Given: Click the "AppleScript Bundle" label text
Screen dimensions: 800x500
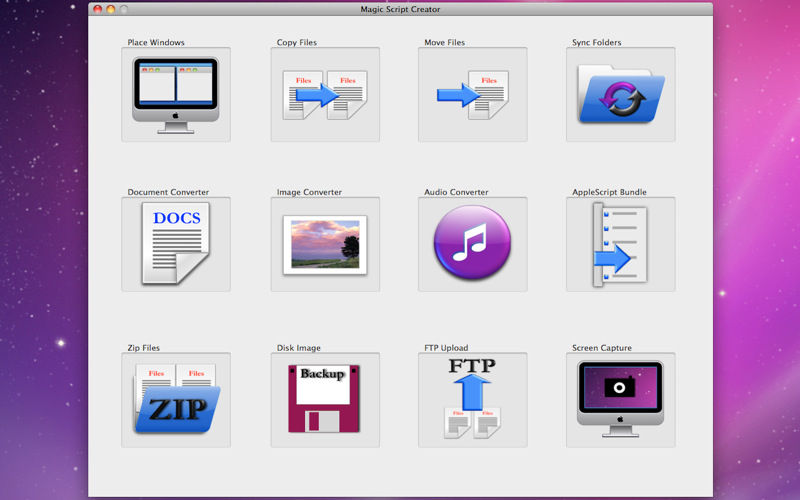Looking at the screenshot, I should pos(609,192).
